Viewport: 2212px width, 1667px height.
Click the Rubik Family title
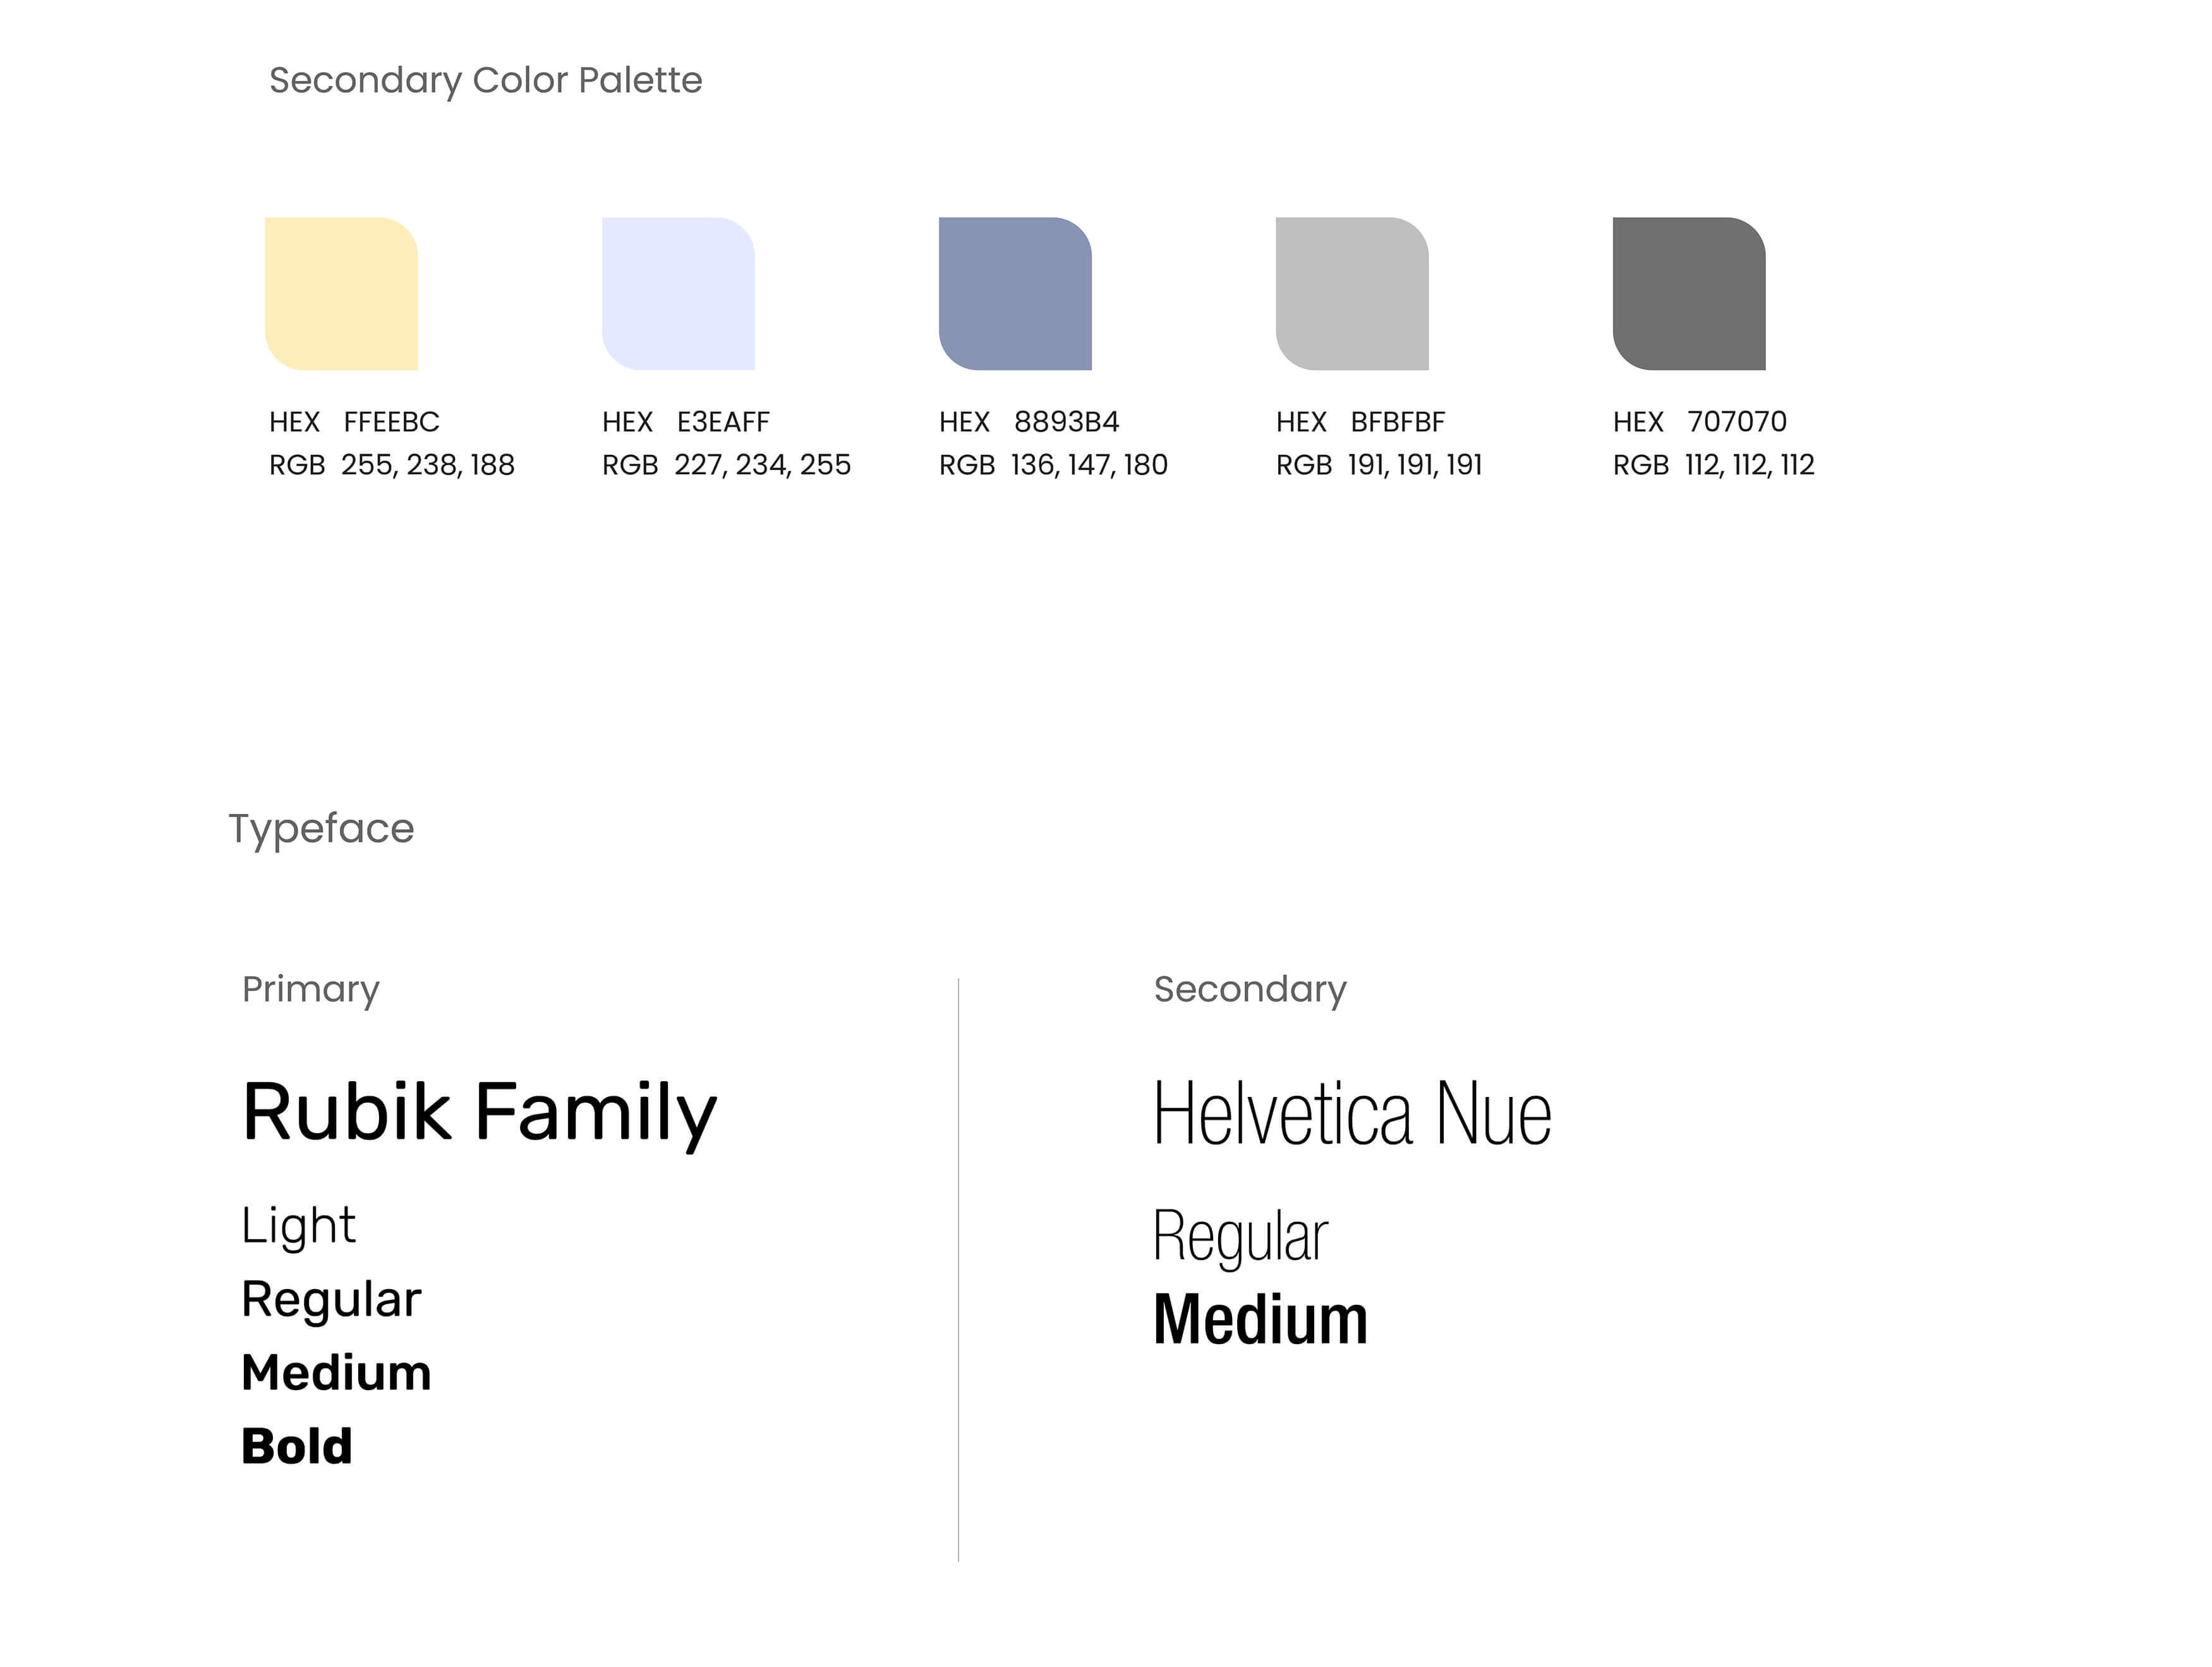480,1112
